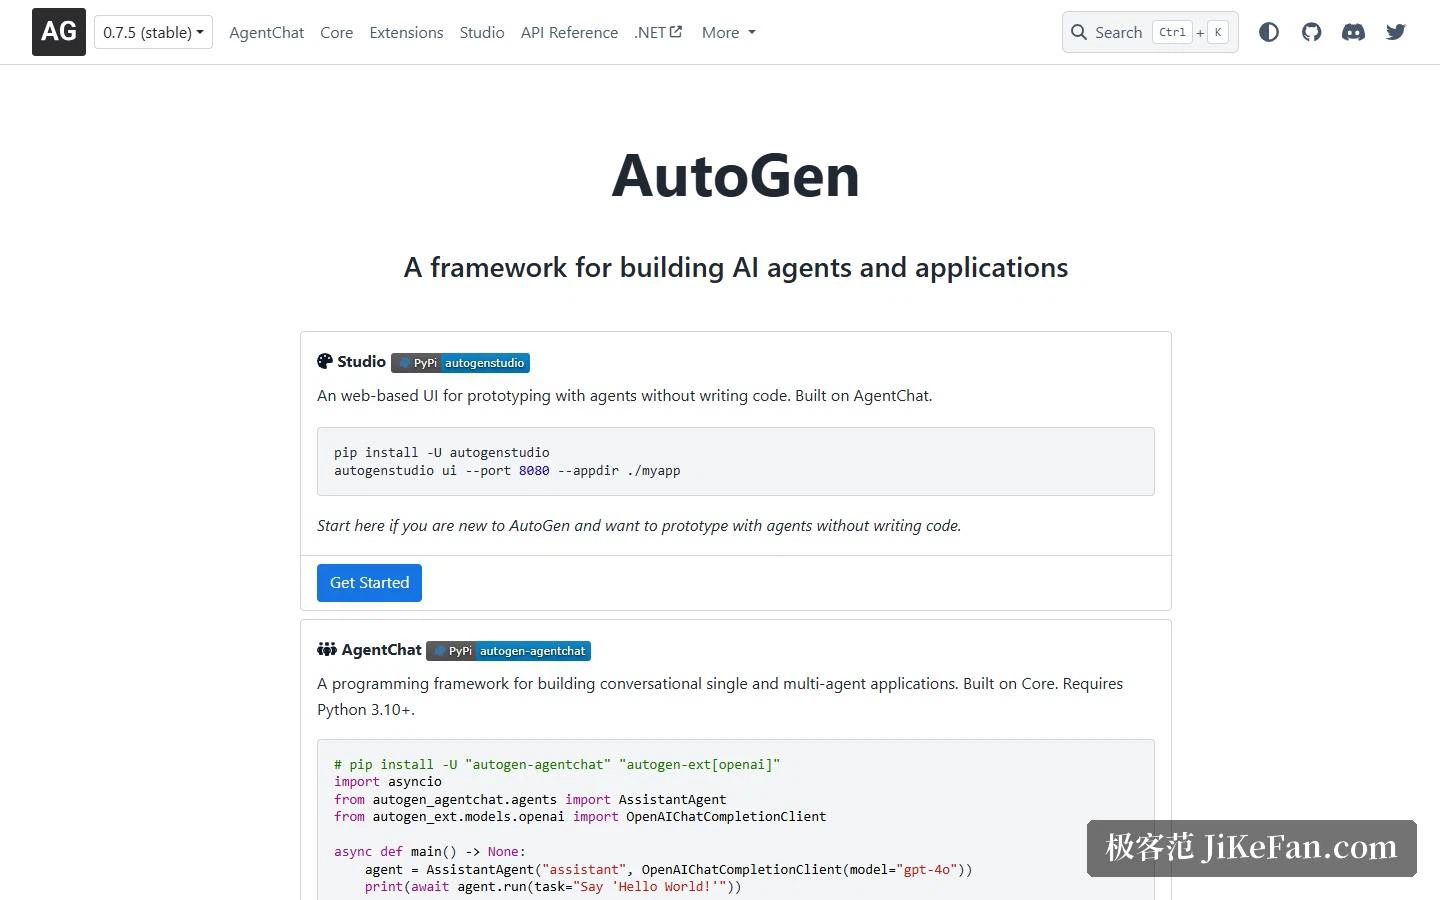This screenshot has width=1440, height=900.
Task: Click the Studio palette icon
Action: tap(325, 361)
